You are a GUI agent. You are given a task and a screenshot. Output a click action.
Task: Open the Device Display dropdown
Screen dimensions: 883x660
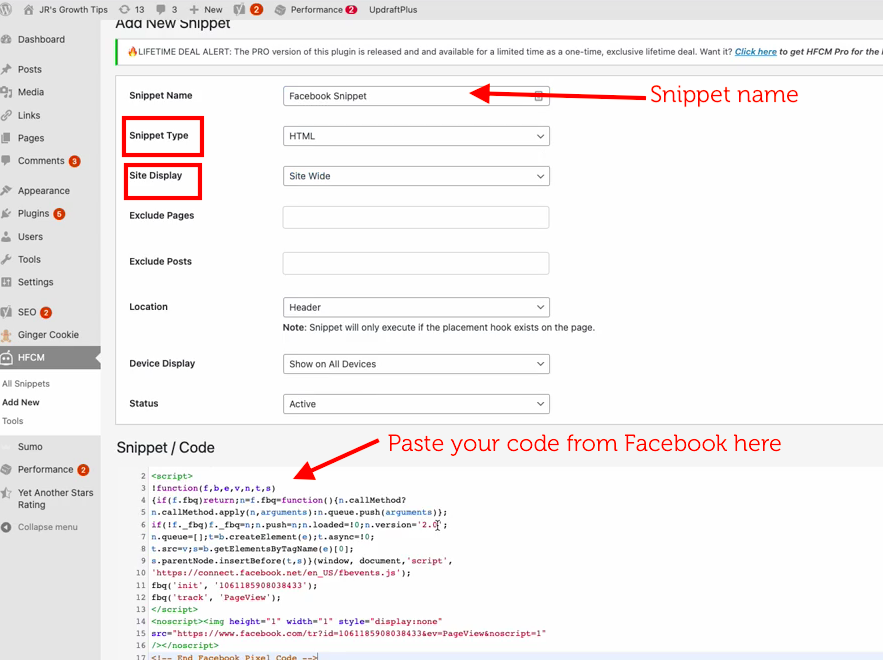tap(416, 364)
